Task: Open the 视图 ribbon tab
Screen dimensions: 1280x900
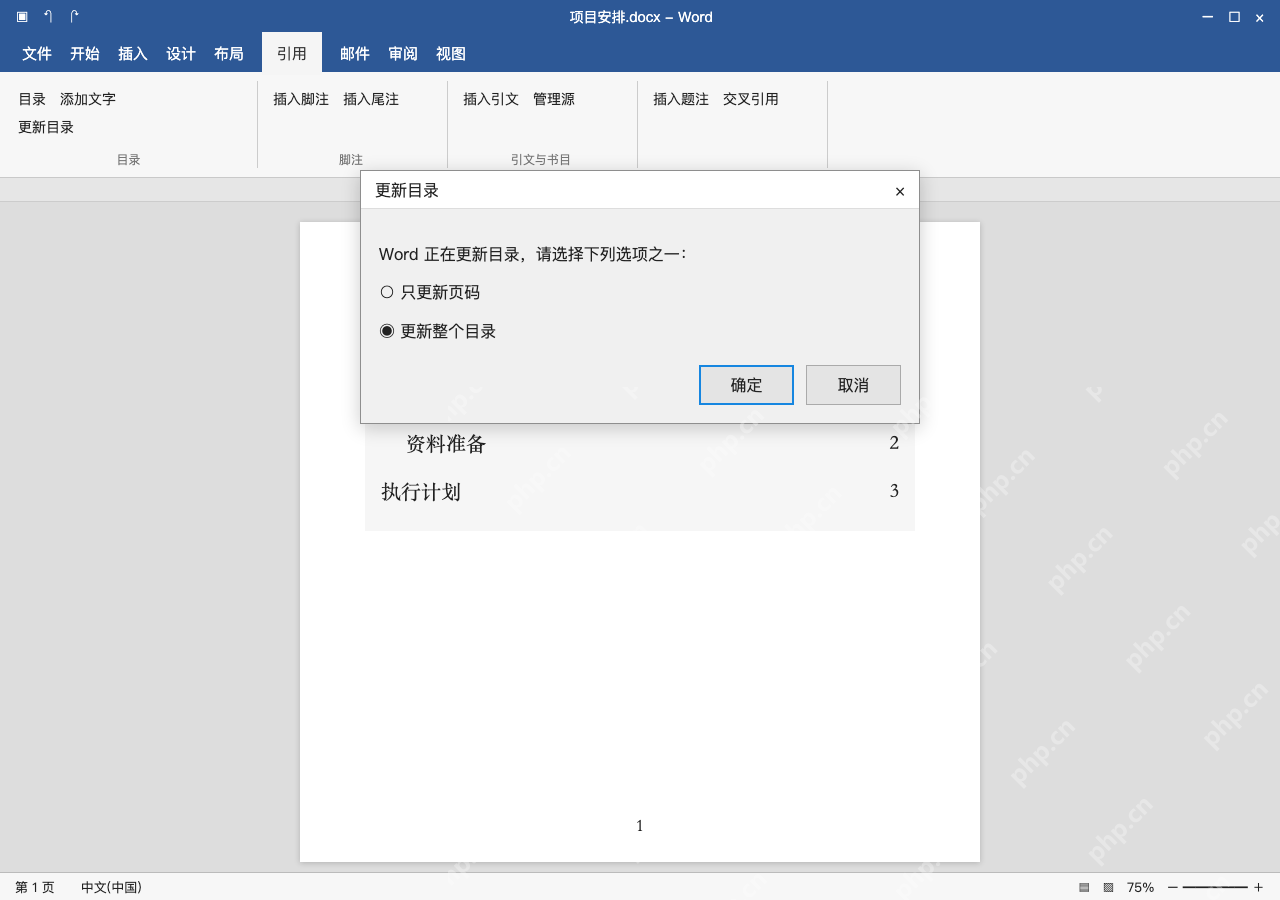Action: 451,53
